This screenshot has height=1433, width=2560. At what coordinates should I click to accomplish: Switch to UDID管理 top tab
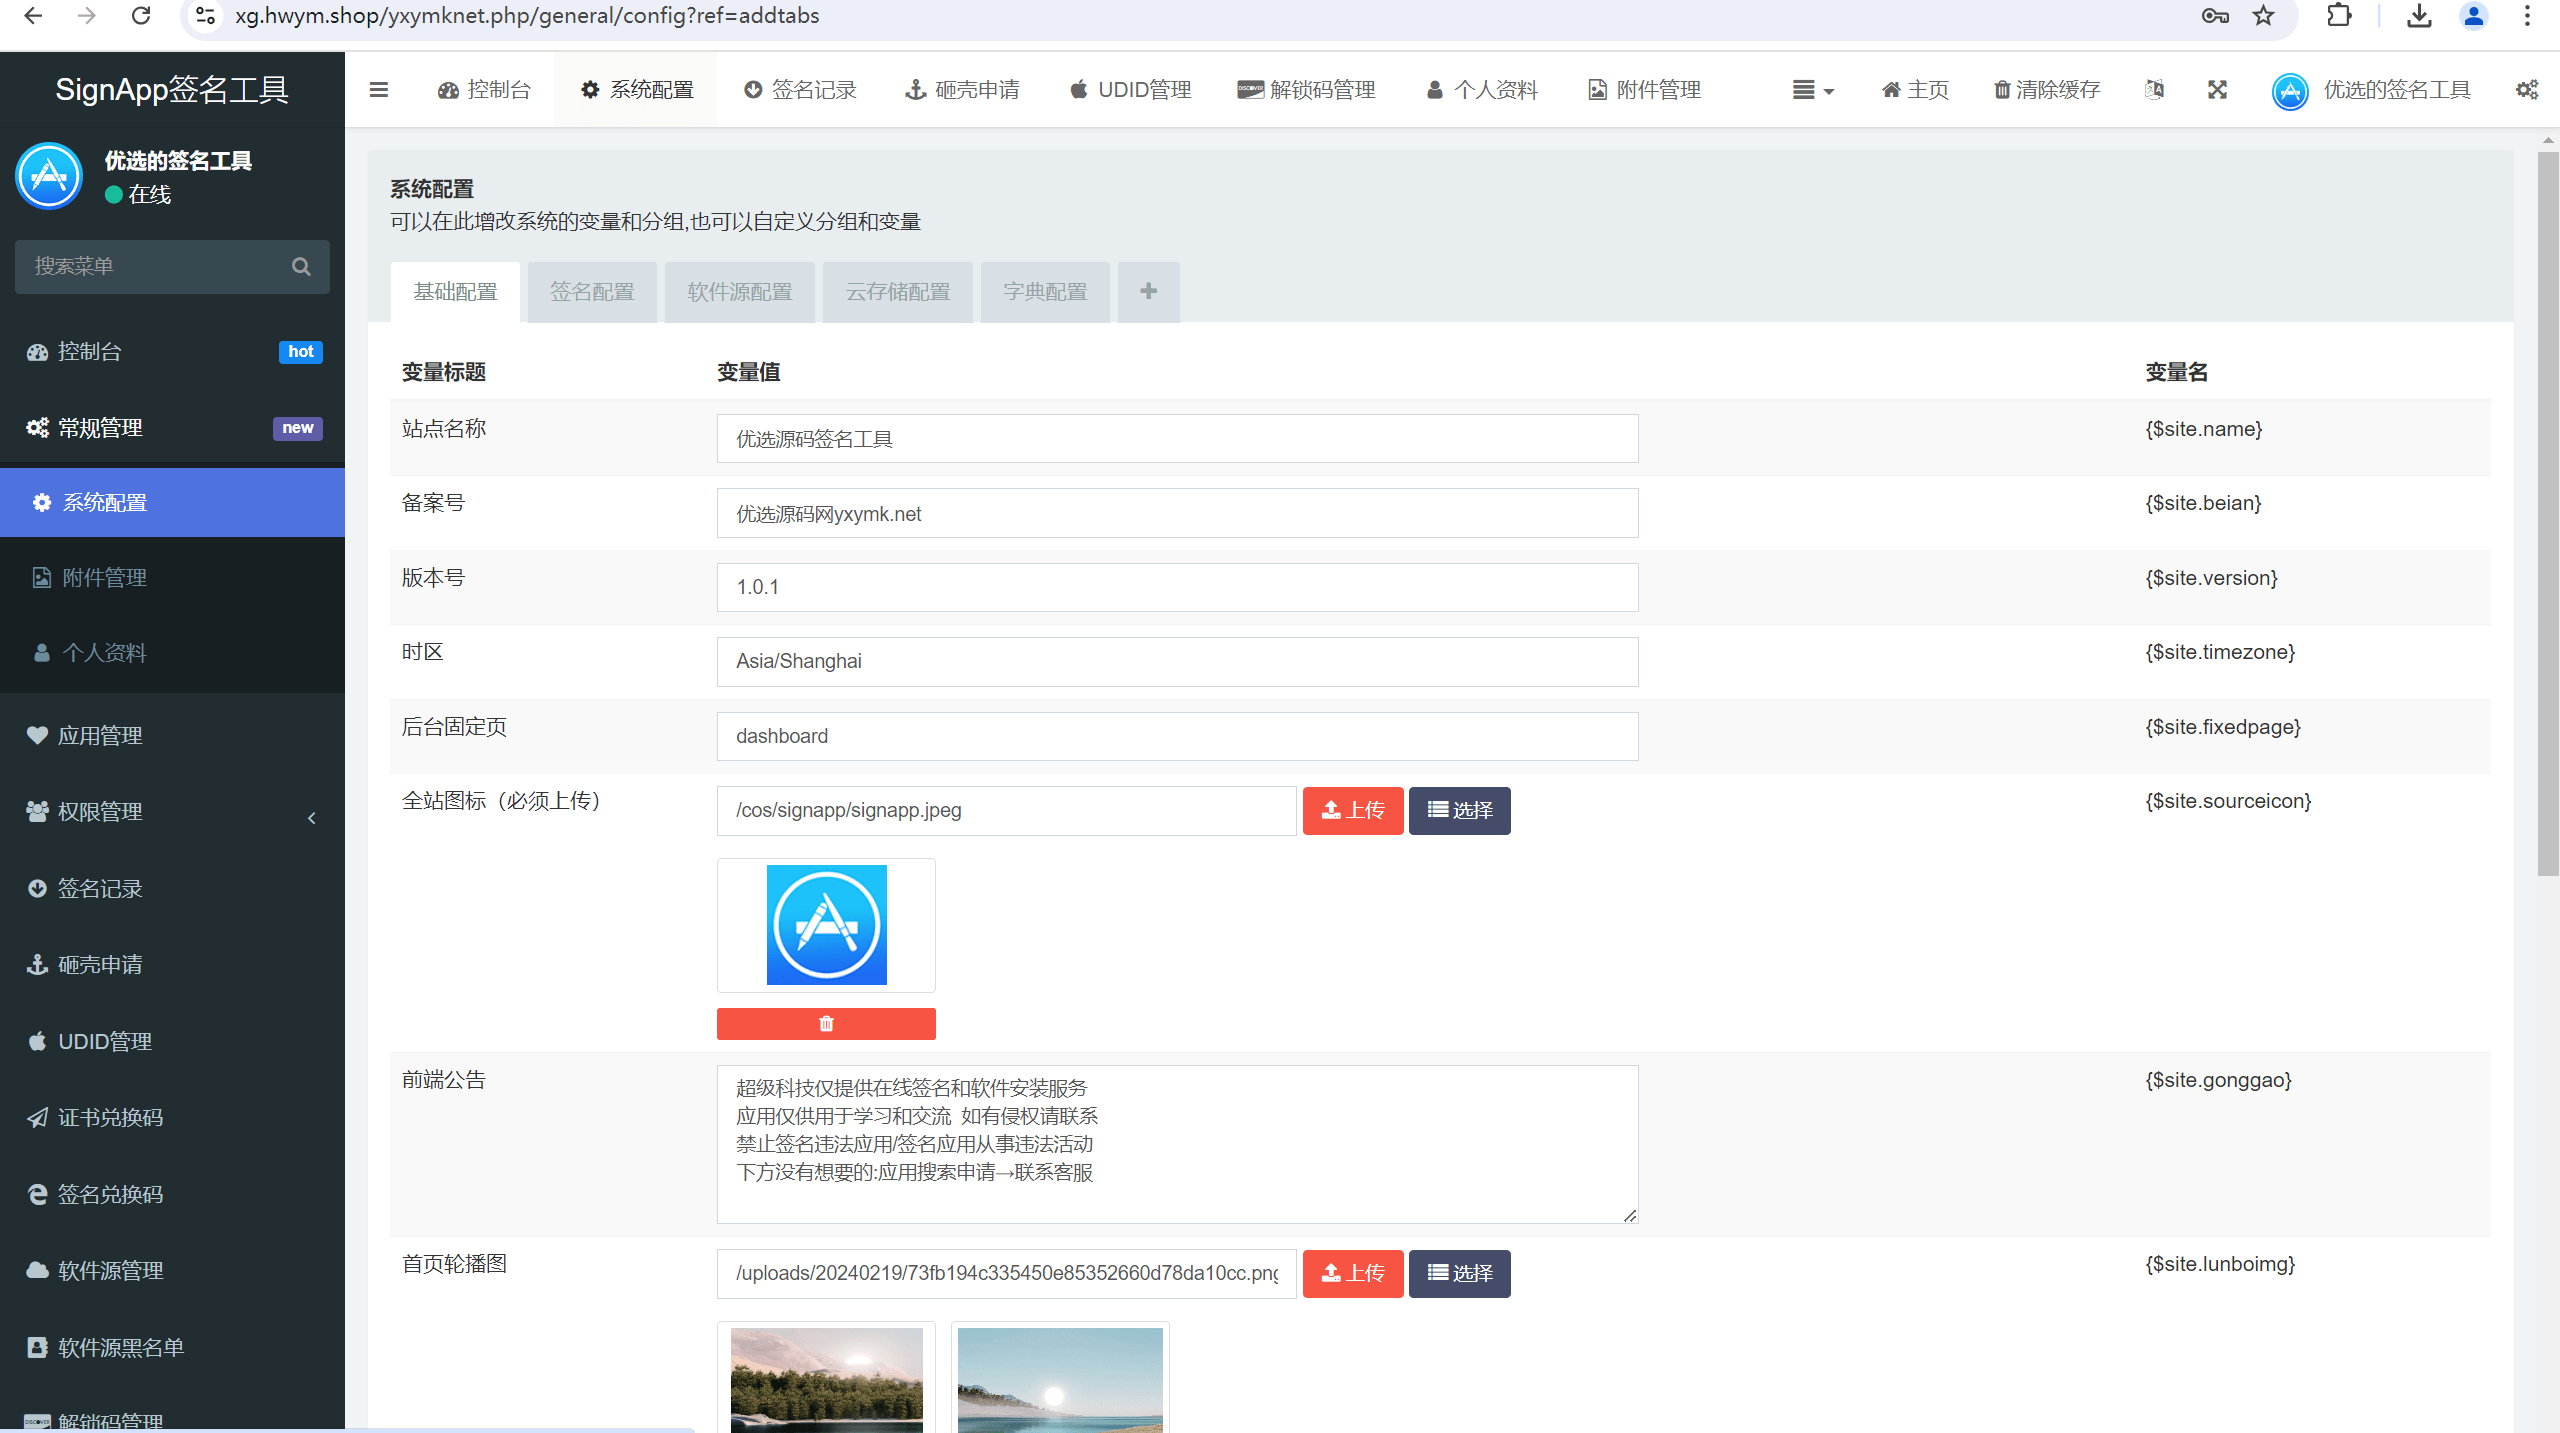click(x=1130, y=90)
